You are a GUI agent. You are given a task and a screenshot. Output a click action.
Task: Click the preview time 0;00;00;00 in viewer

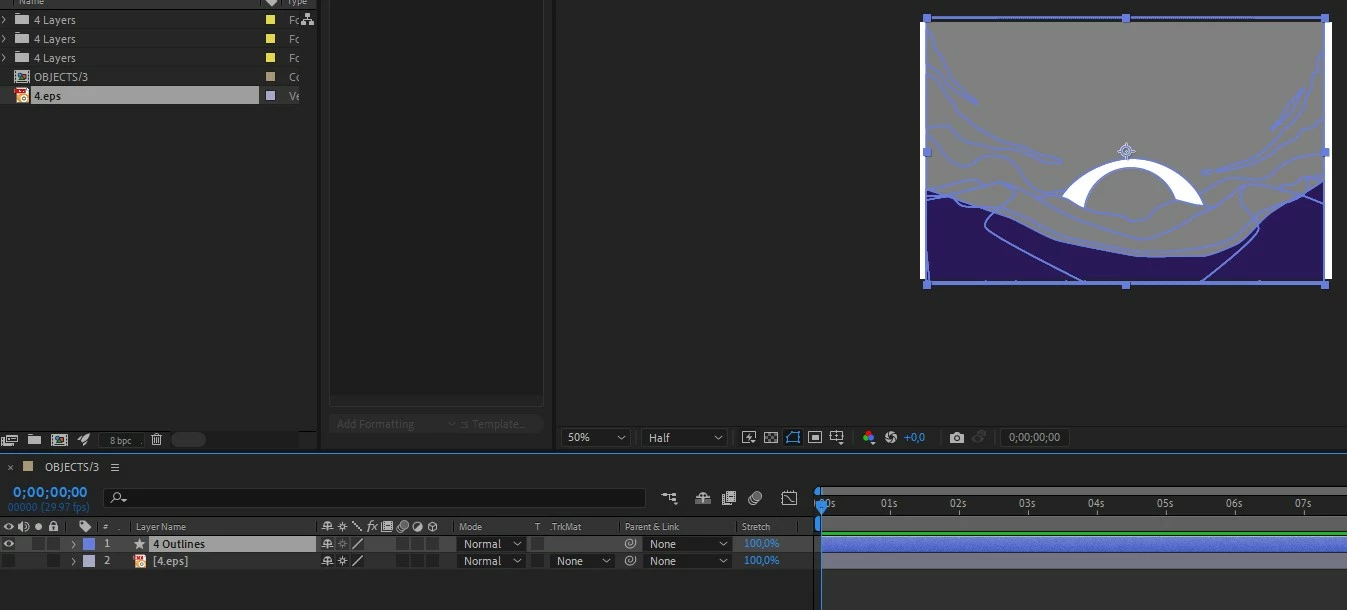(1034, 437)
